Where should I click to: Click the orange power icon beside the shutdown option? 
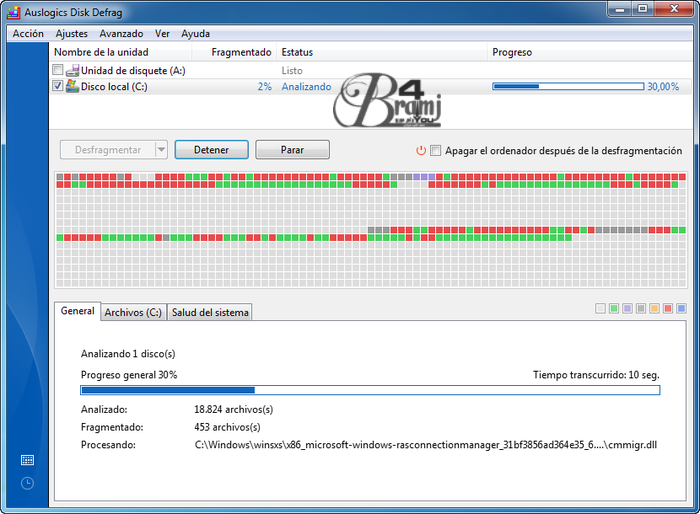click(x=421, y=150)
